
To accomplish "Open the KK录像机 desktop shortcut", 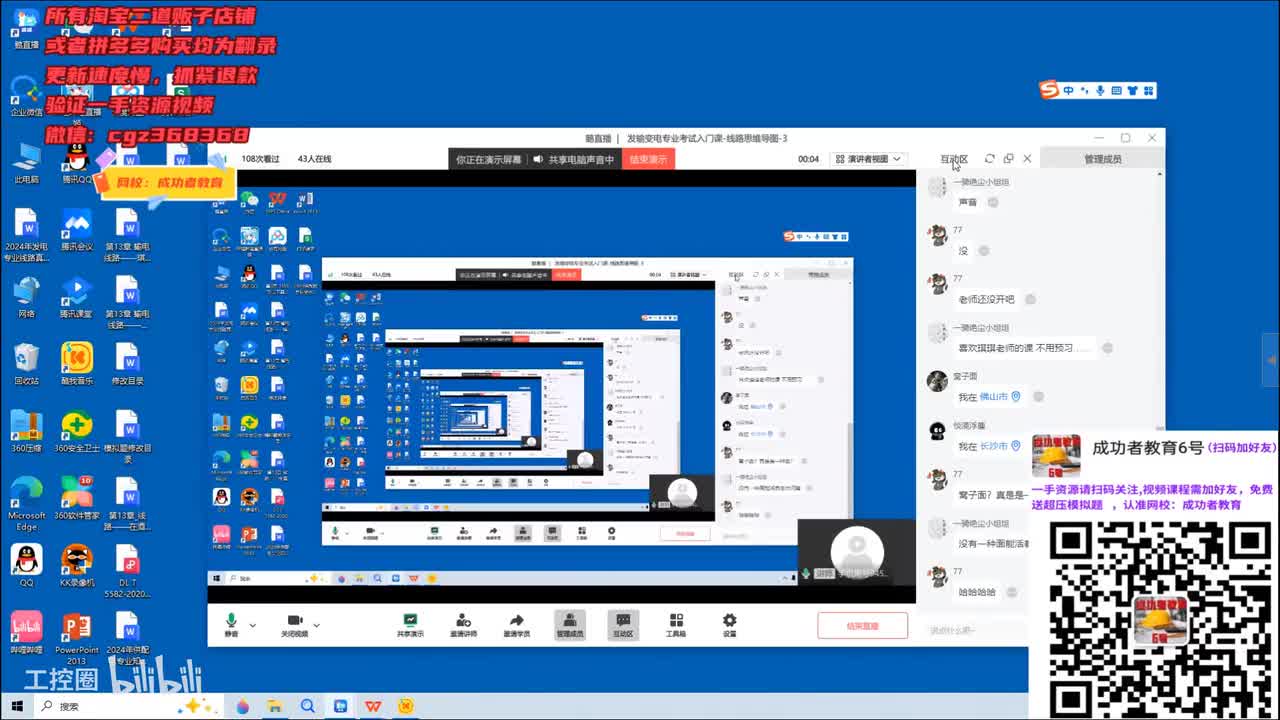I will pos(77,566).
